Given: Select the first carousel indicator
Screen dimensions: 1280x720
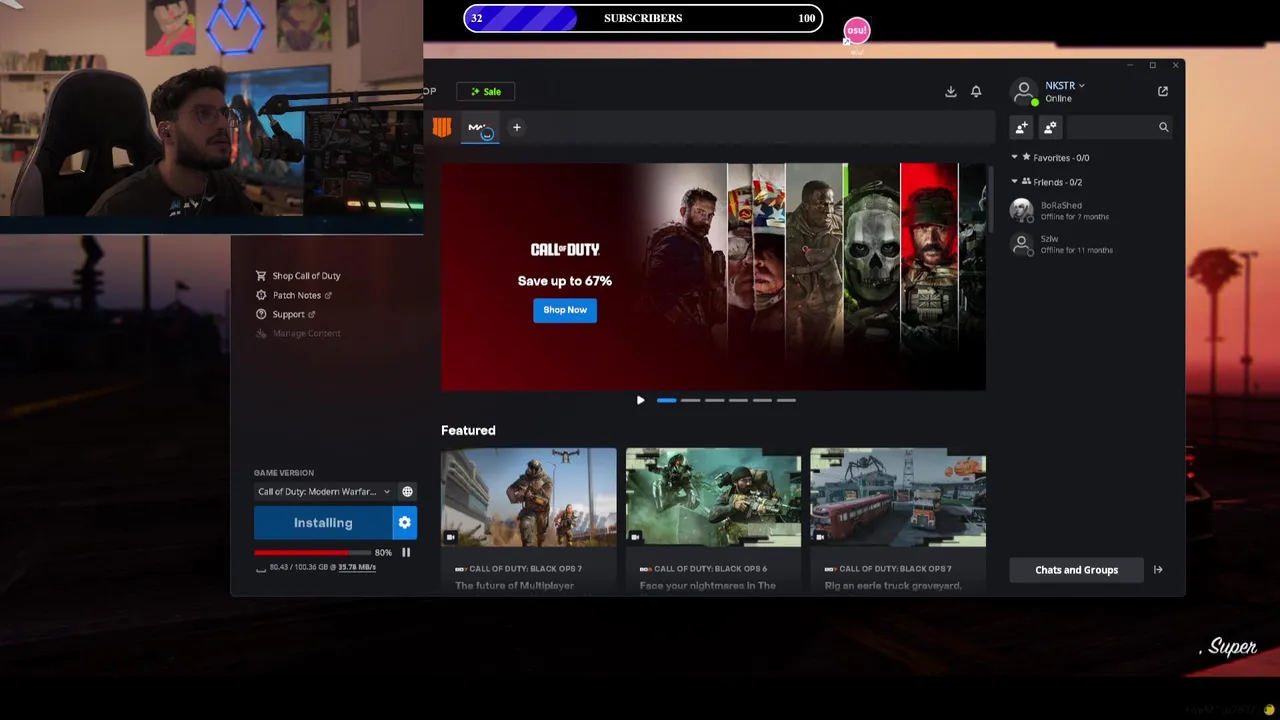Looking at the screenshot, I should (x=666, y=400).
